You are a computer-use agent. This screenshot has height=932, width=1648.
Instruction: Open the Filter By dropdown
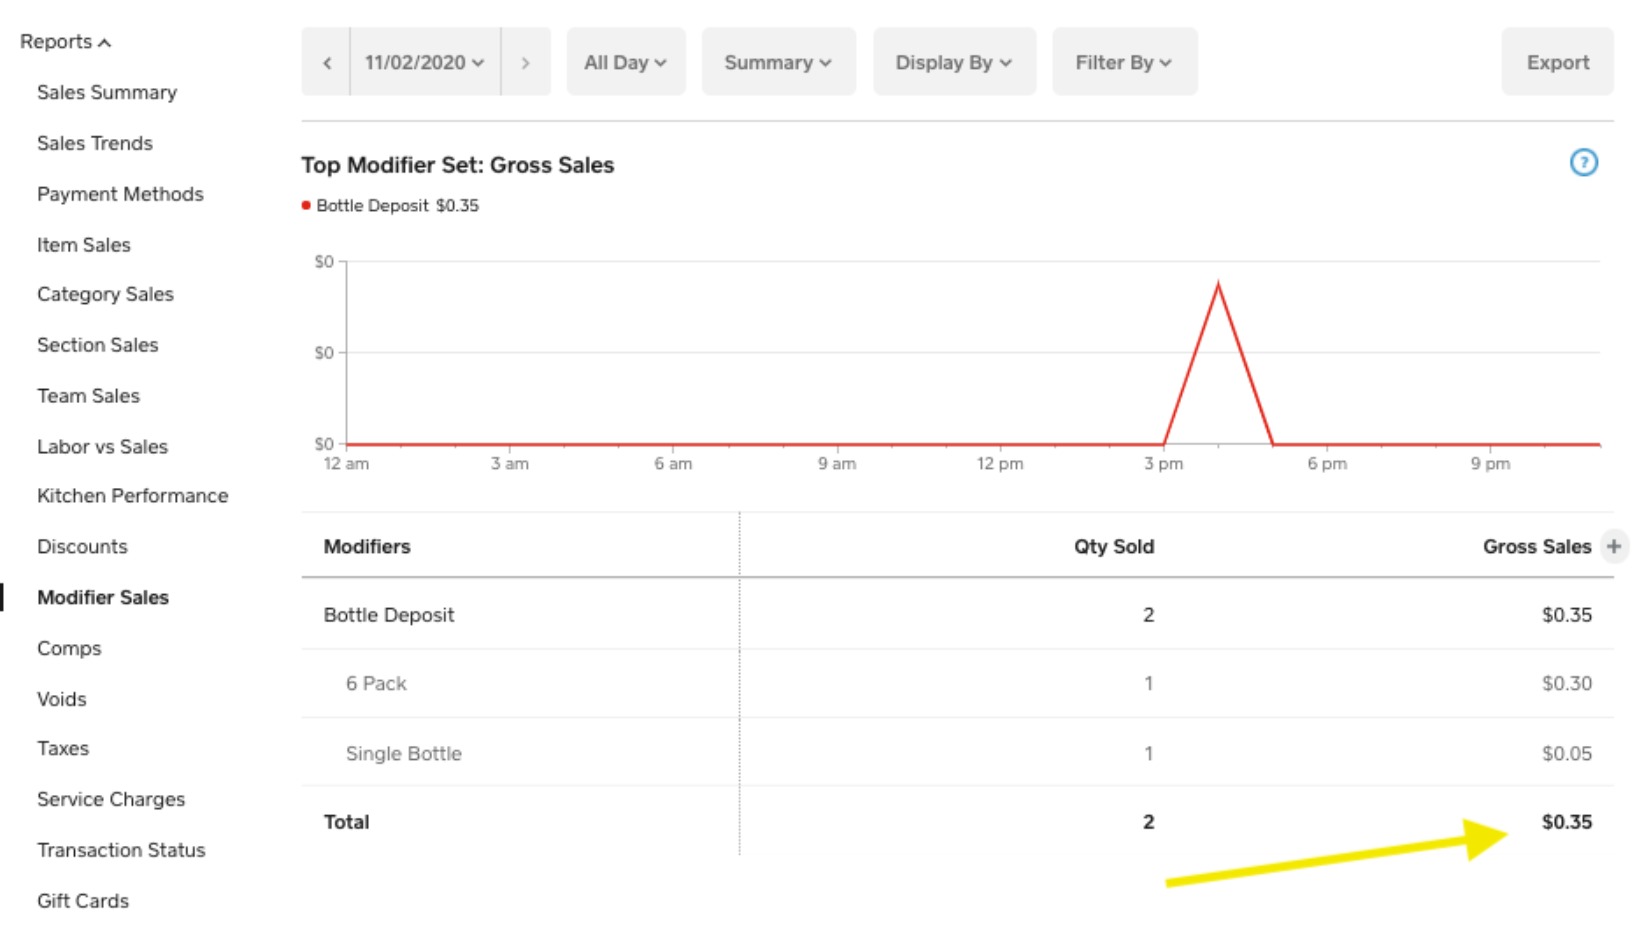(1123, 63)
